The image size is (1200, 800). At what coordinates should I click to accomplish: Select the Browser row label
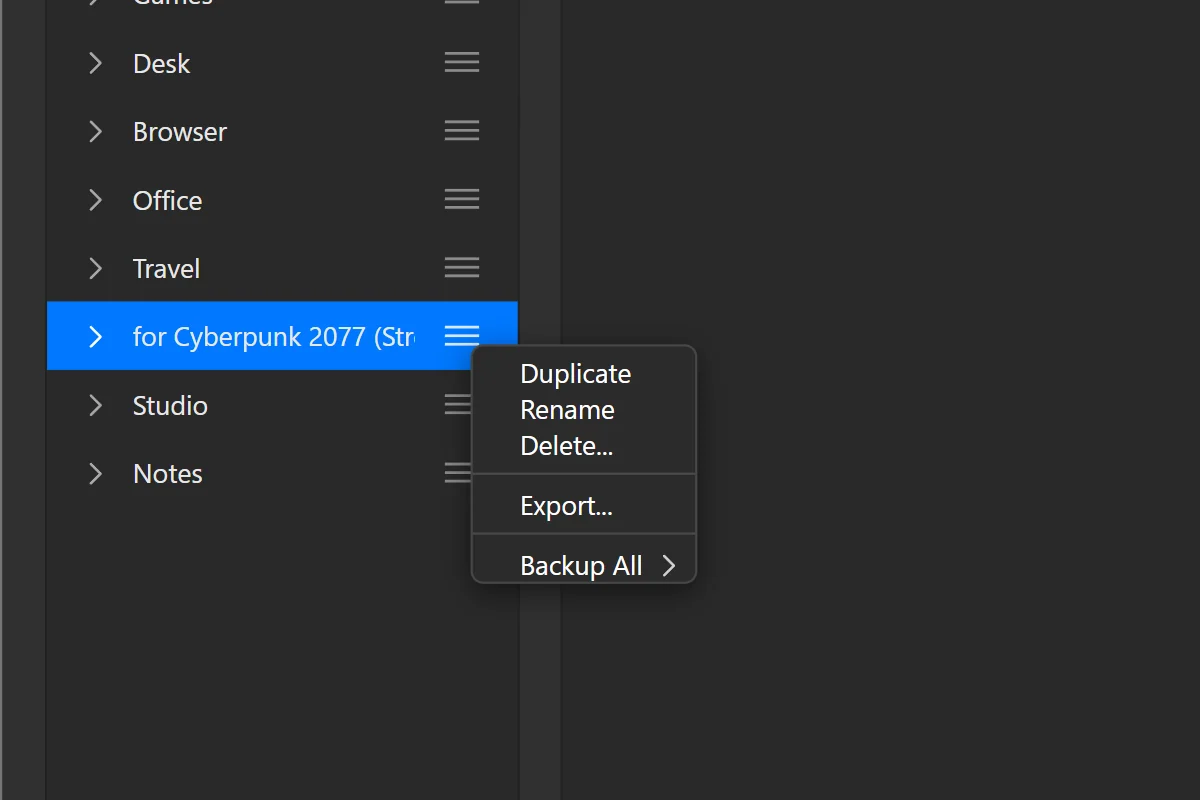pos(180,132)
